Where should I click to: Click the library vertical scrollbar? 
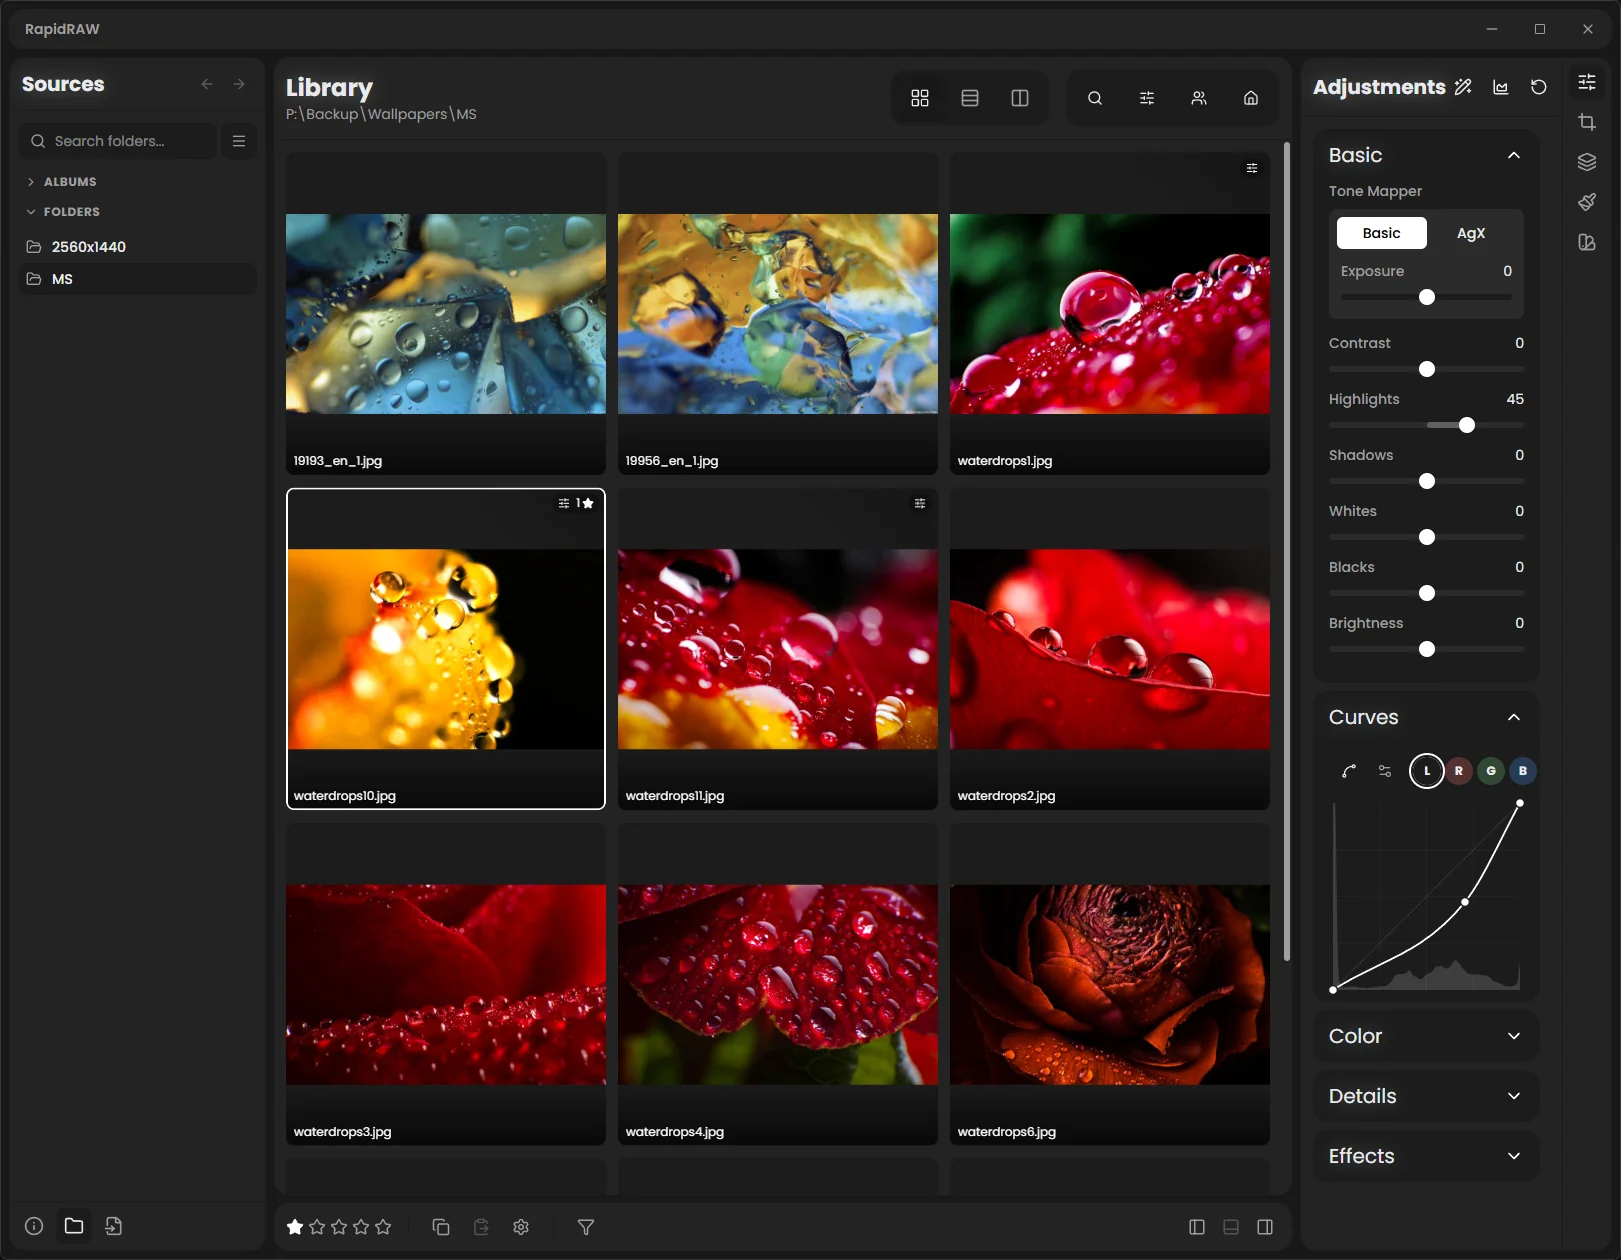pos(1287,551)
